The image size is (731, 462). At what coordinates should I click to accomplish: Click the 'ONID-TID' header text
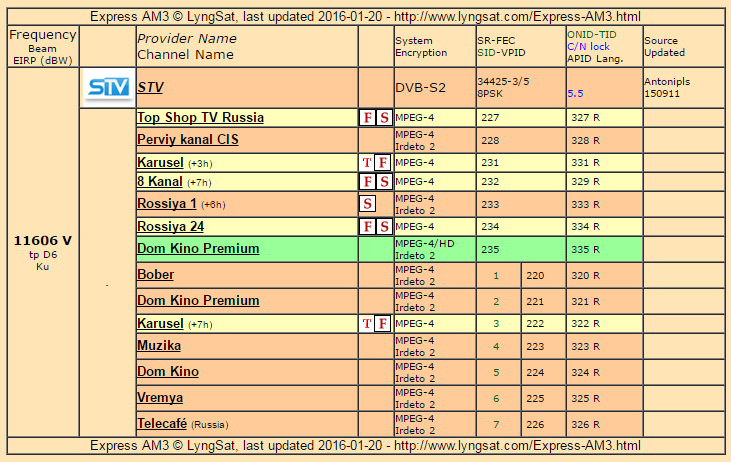tap(592, 34)
